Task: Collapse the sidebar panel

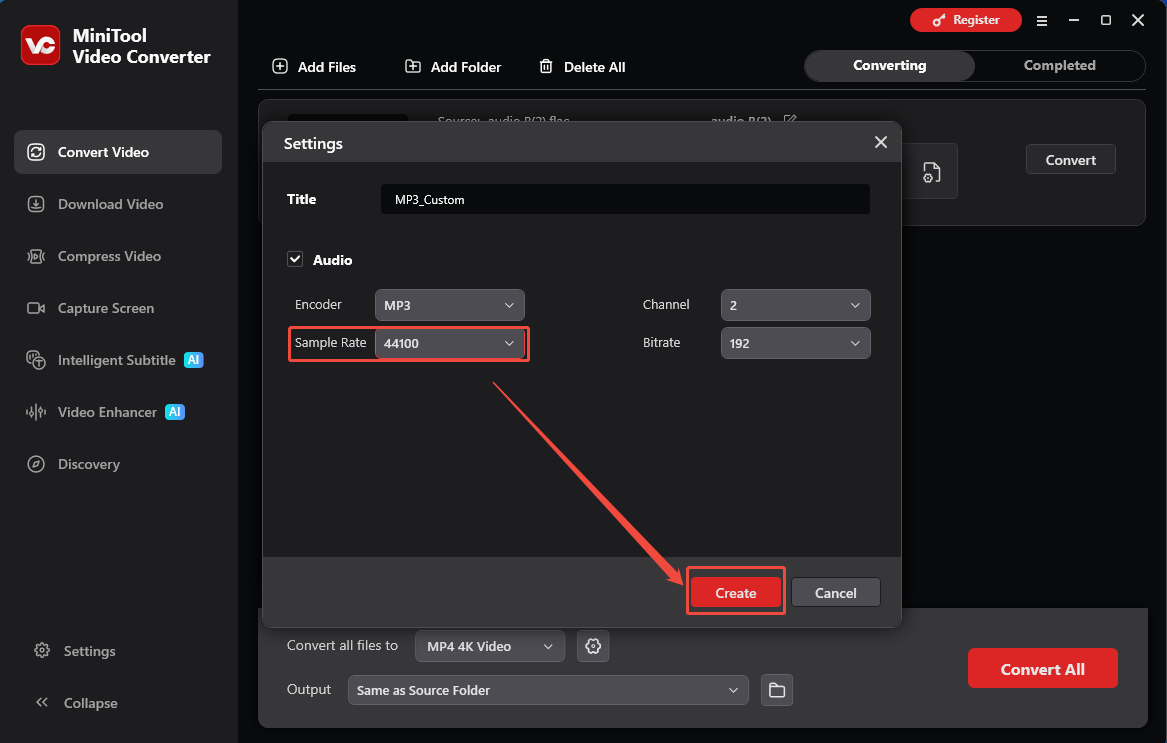Action: click(76, 703)
